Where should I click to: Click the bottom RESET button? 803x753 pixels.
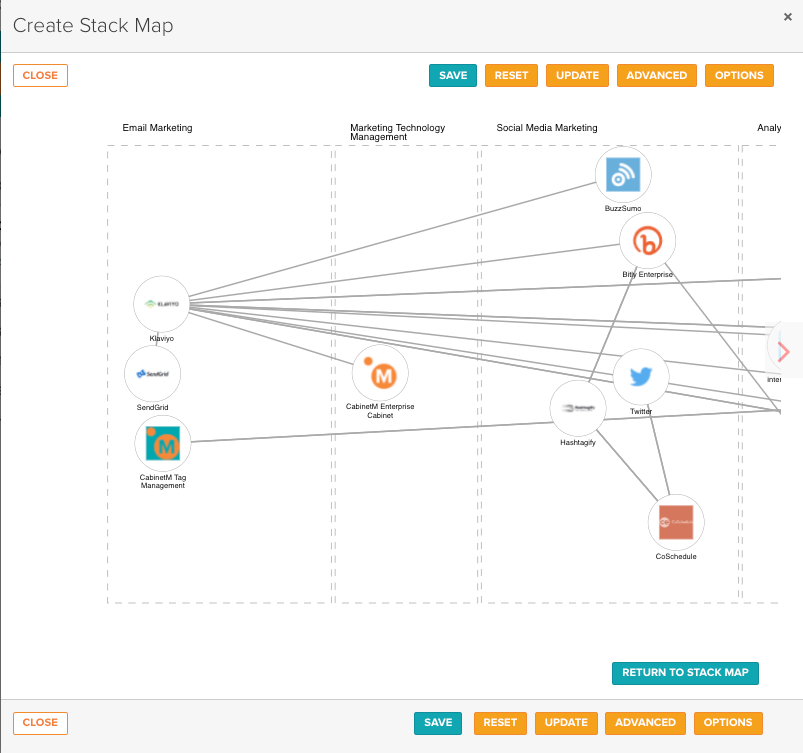pyautogui.click(x=500, y=723)
